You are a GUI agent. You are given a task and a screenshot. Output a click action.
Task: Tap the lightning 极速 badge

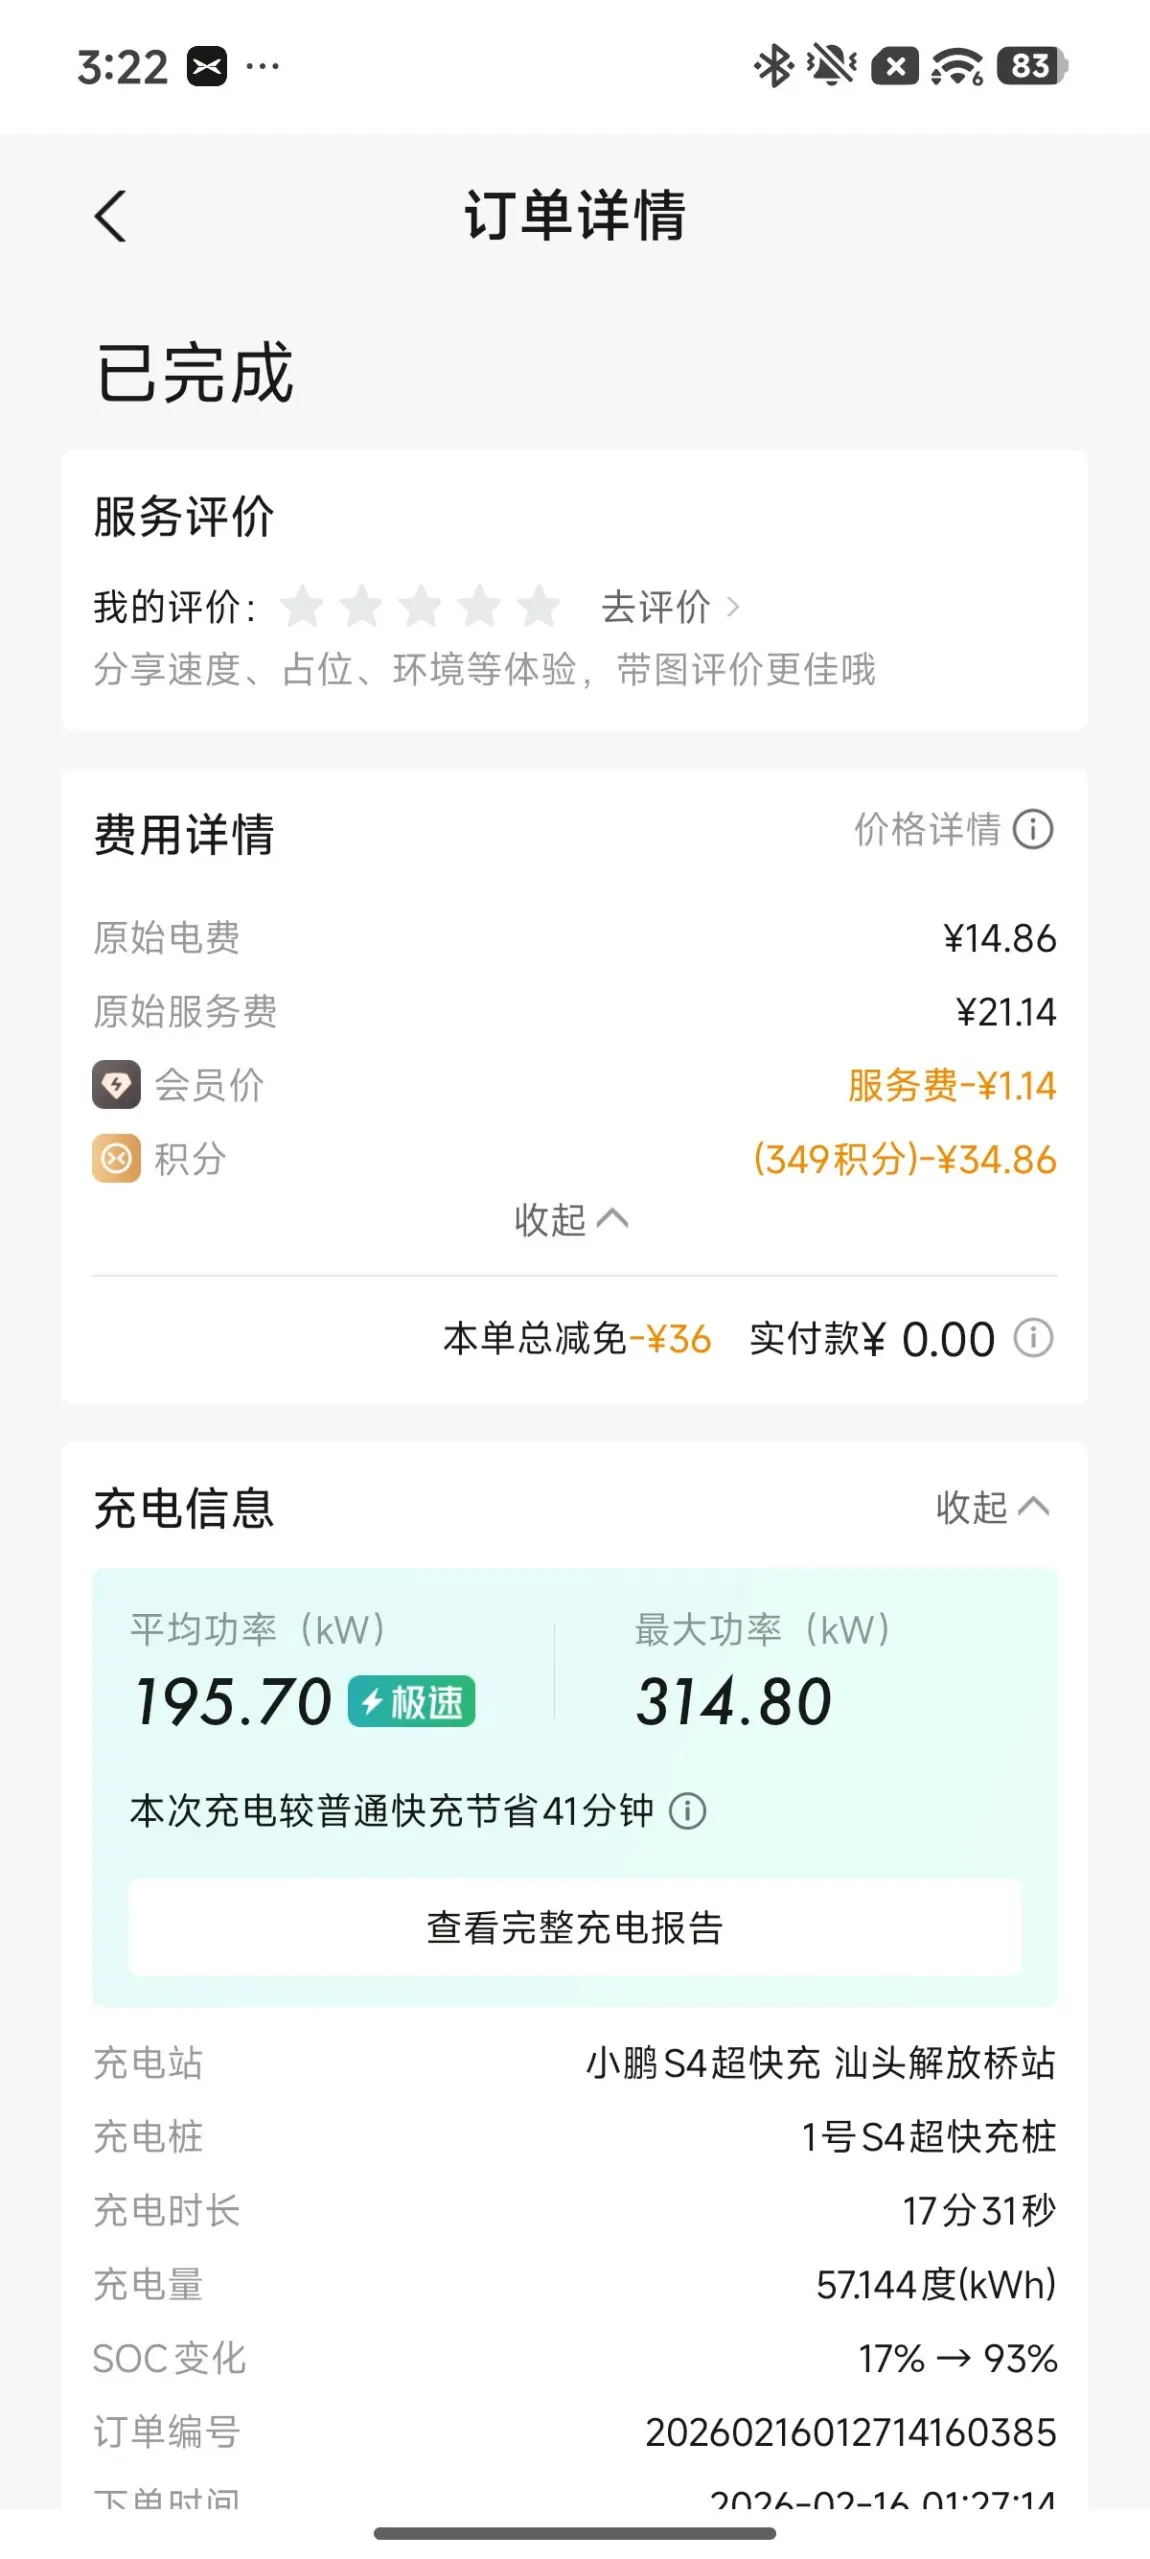click(x=411, y=1702)
